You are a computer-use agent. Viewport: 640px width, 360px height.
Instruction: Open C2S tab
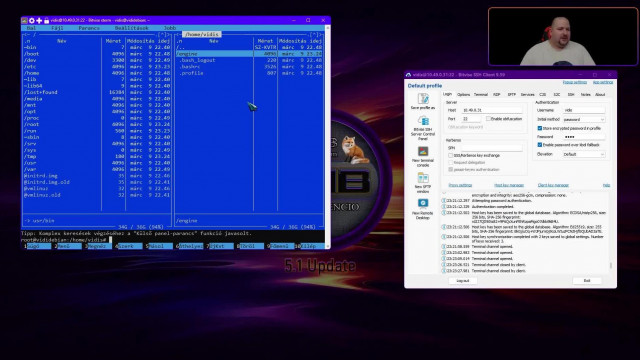pos(542,95)
